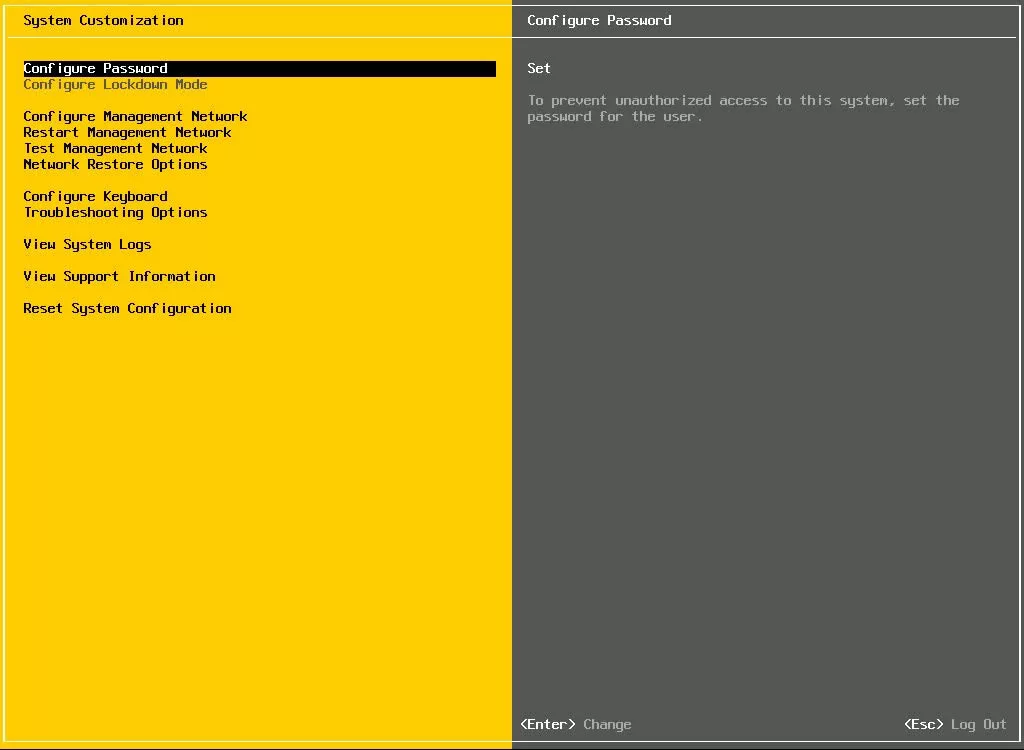
Task: Open Network Restore Options
Action: [x=115, y=165]
